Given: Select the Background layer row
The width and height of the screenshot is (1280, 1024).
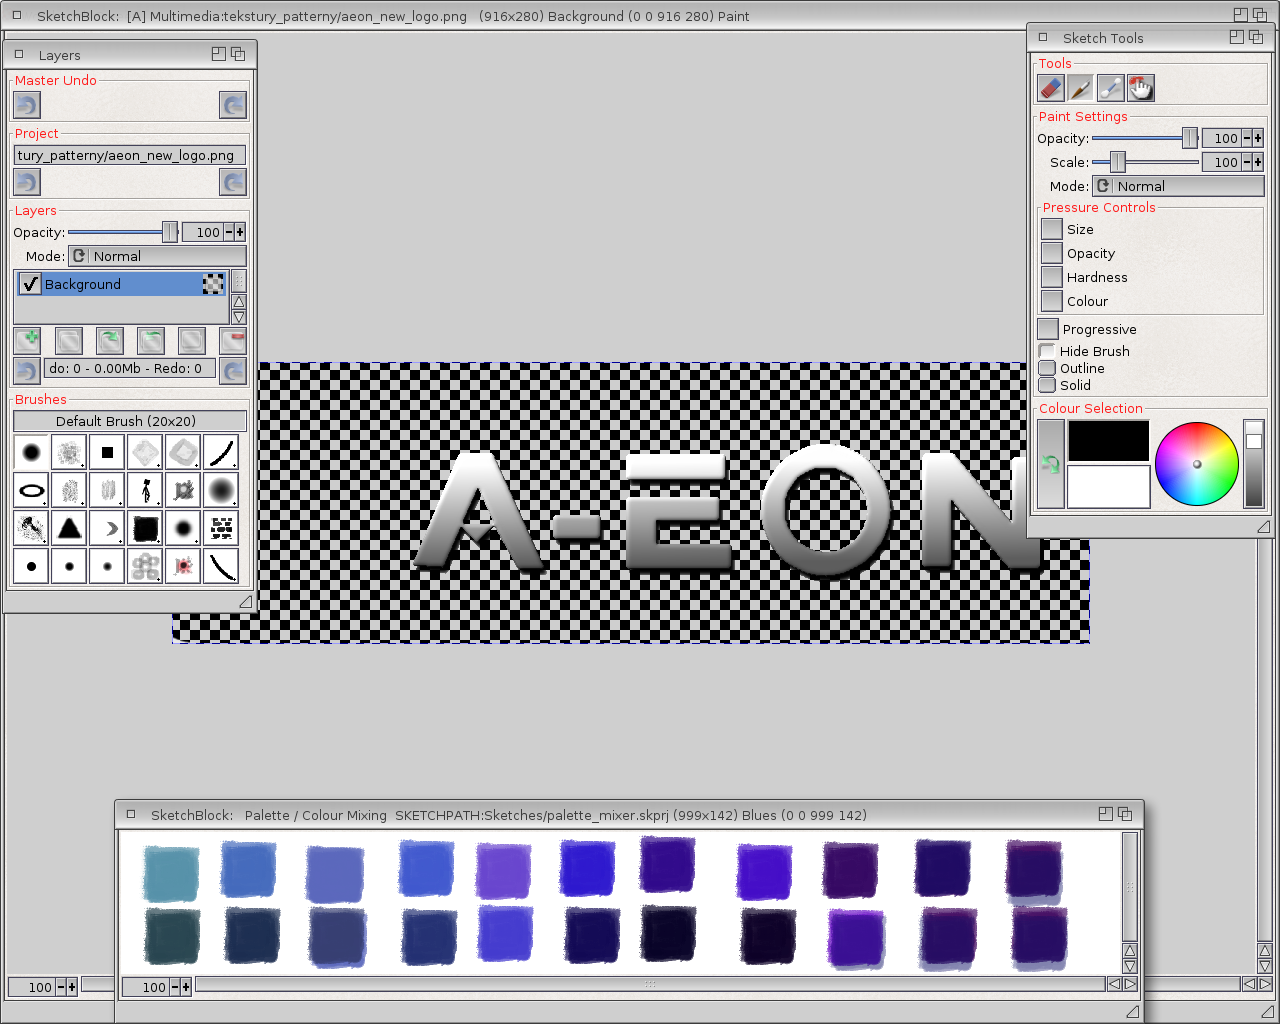Looking at the screenshot, I should pyautogui.click(x=122, y=284).
